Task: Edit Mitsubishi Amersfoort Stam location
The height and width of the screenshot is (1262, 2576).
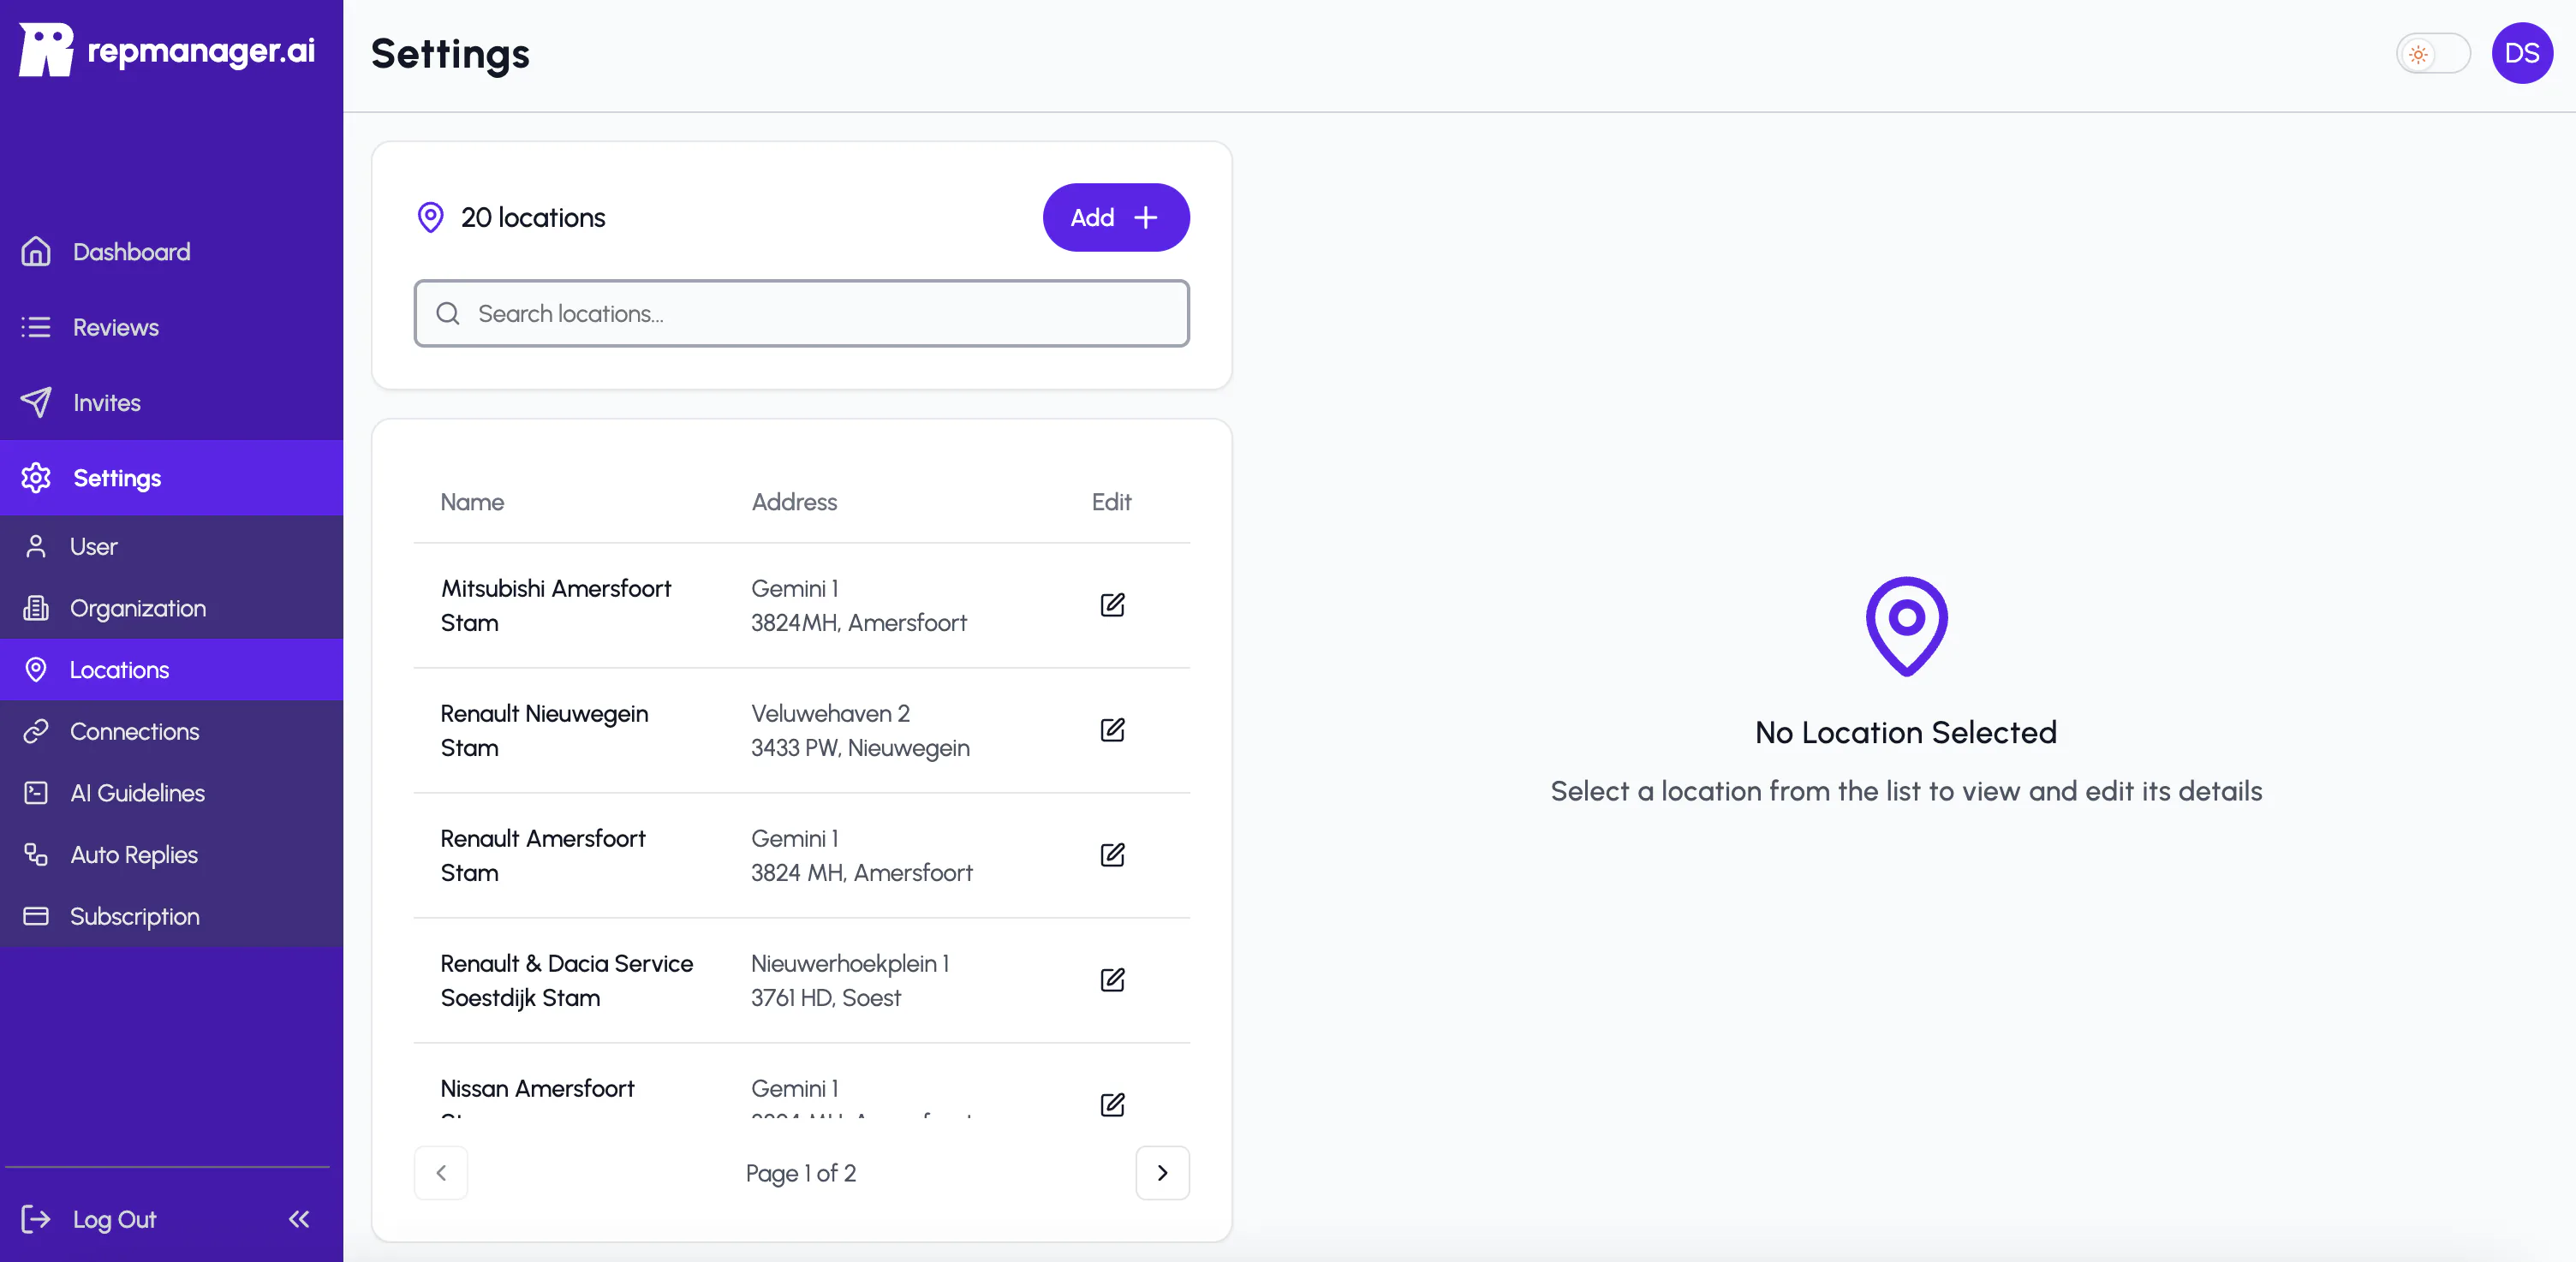Action: click(x=1112, y=605)
